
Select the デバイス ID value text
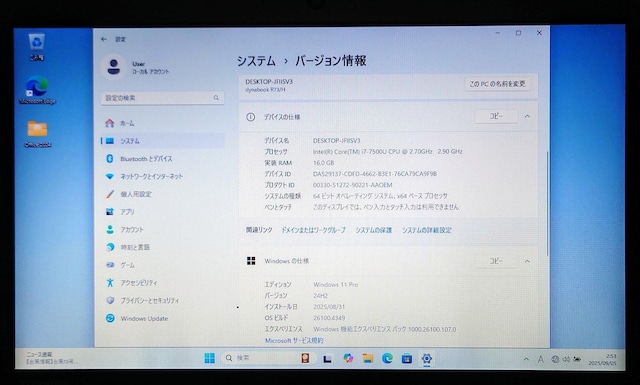(x=375, y=174)
